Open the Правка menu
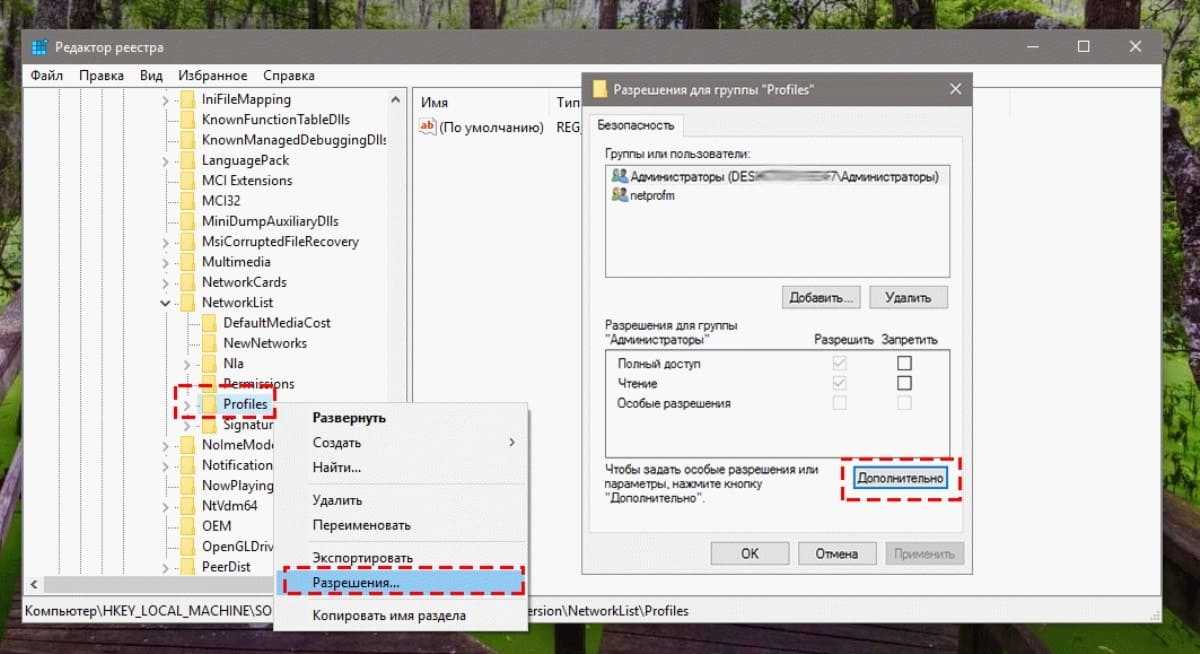Viewport: 1200px width, 654px height. pos(101,75)
